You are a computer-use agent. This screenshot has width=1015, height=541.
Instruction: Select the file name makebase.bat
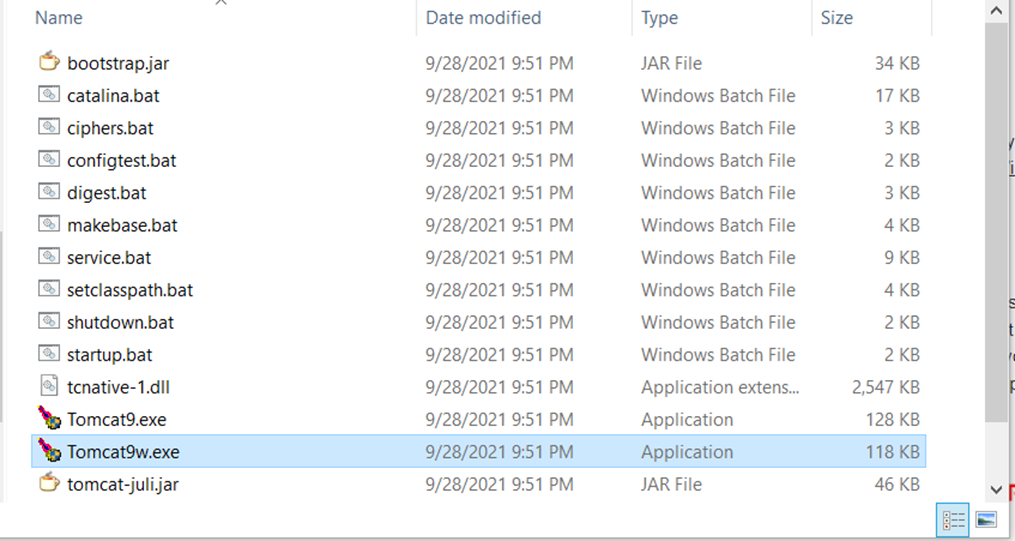pyautogui.click(x=122, y=225)
